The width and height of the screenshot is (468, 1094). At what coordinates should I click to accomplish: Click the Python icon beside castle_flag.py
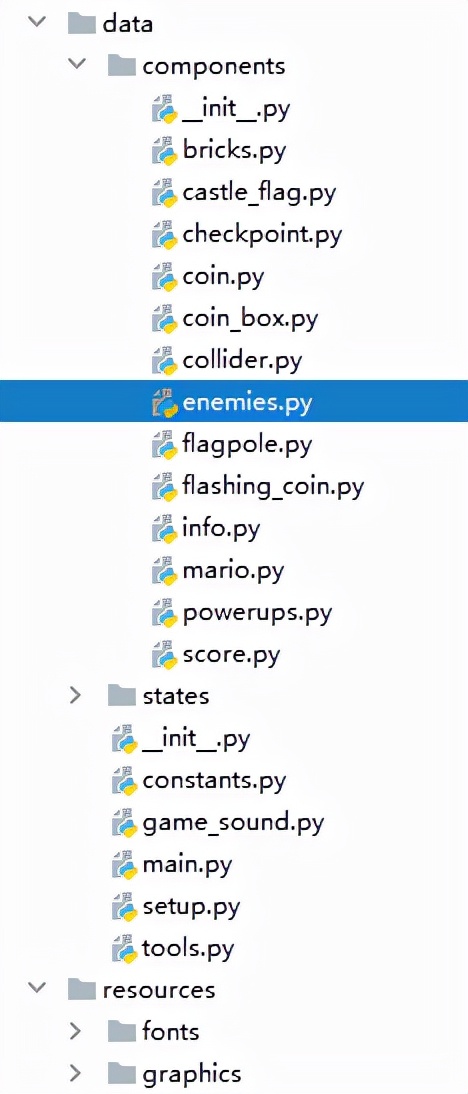[x=163, y=193]
